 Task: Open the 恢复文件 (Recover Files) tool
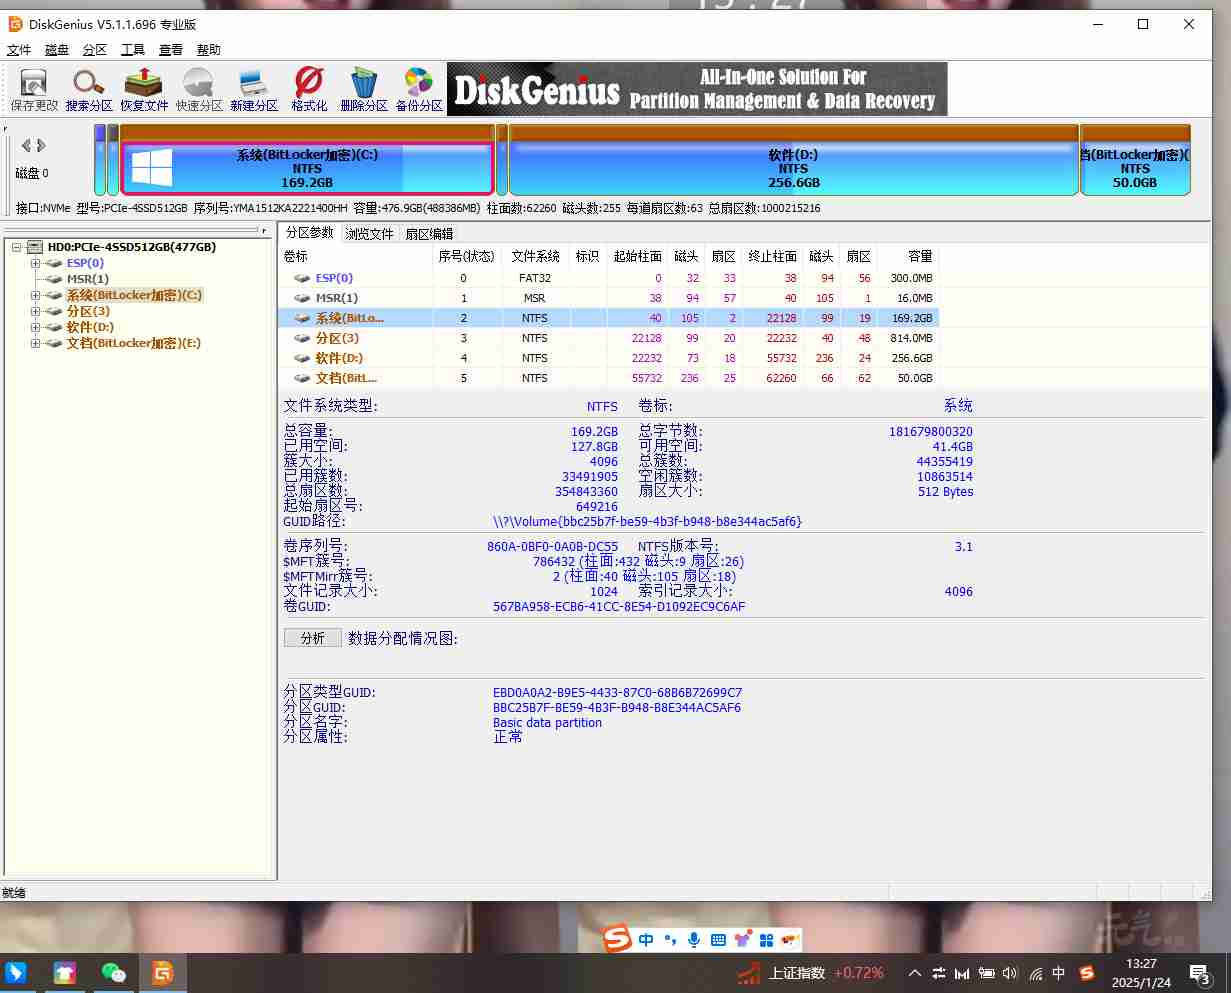click(x=144, y=89)
